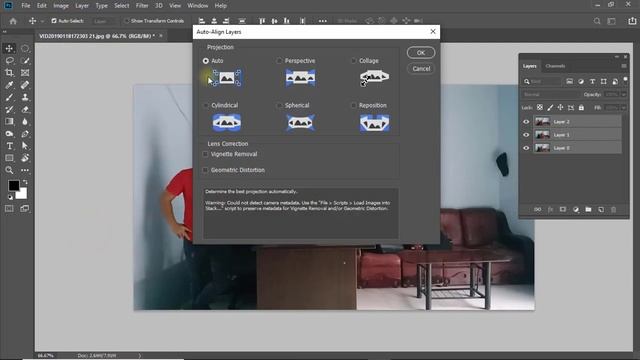Select the History Brush tool
Screen dimensions: 640x360
tap(9, 109)
